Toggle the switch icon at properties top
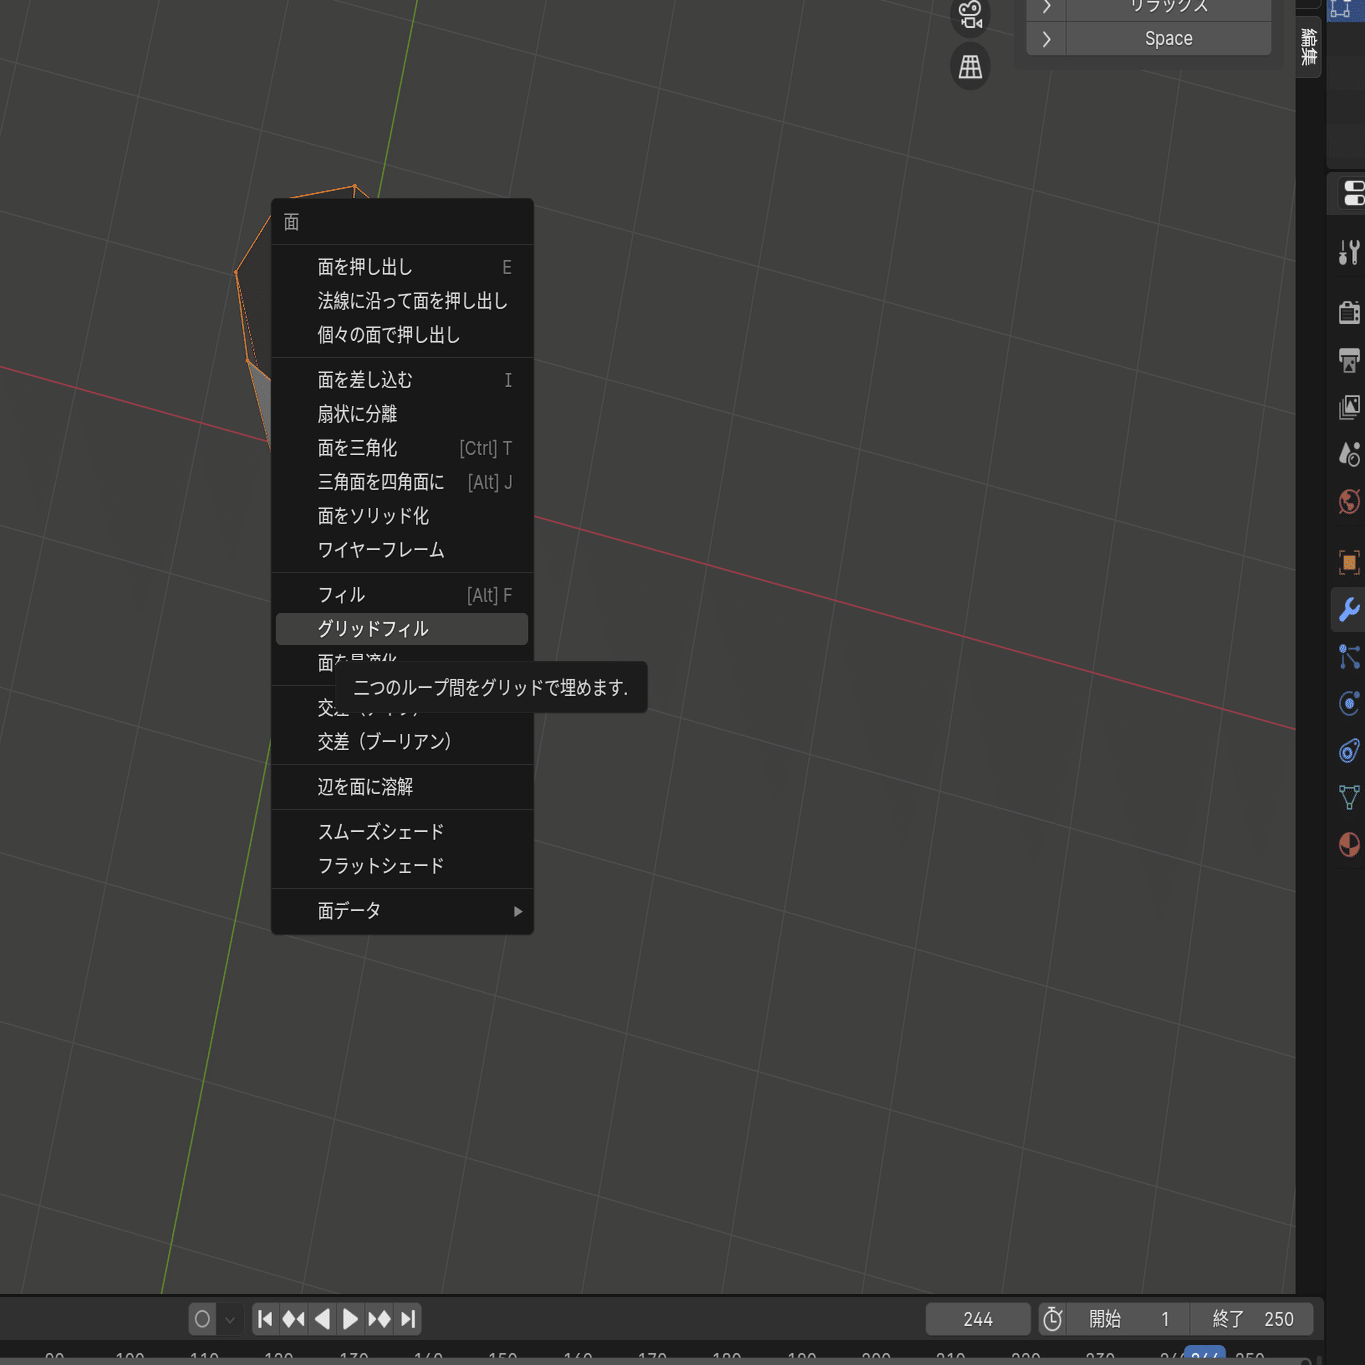 (1352, 193)
